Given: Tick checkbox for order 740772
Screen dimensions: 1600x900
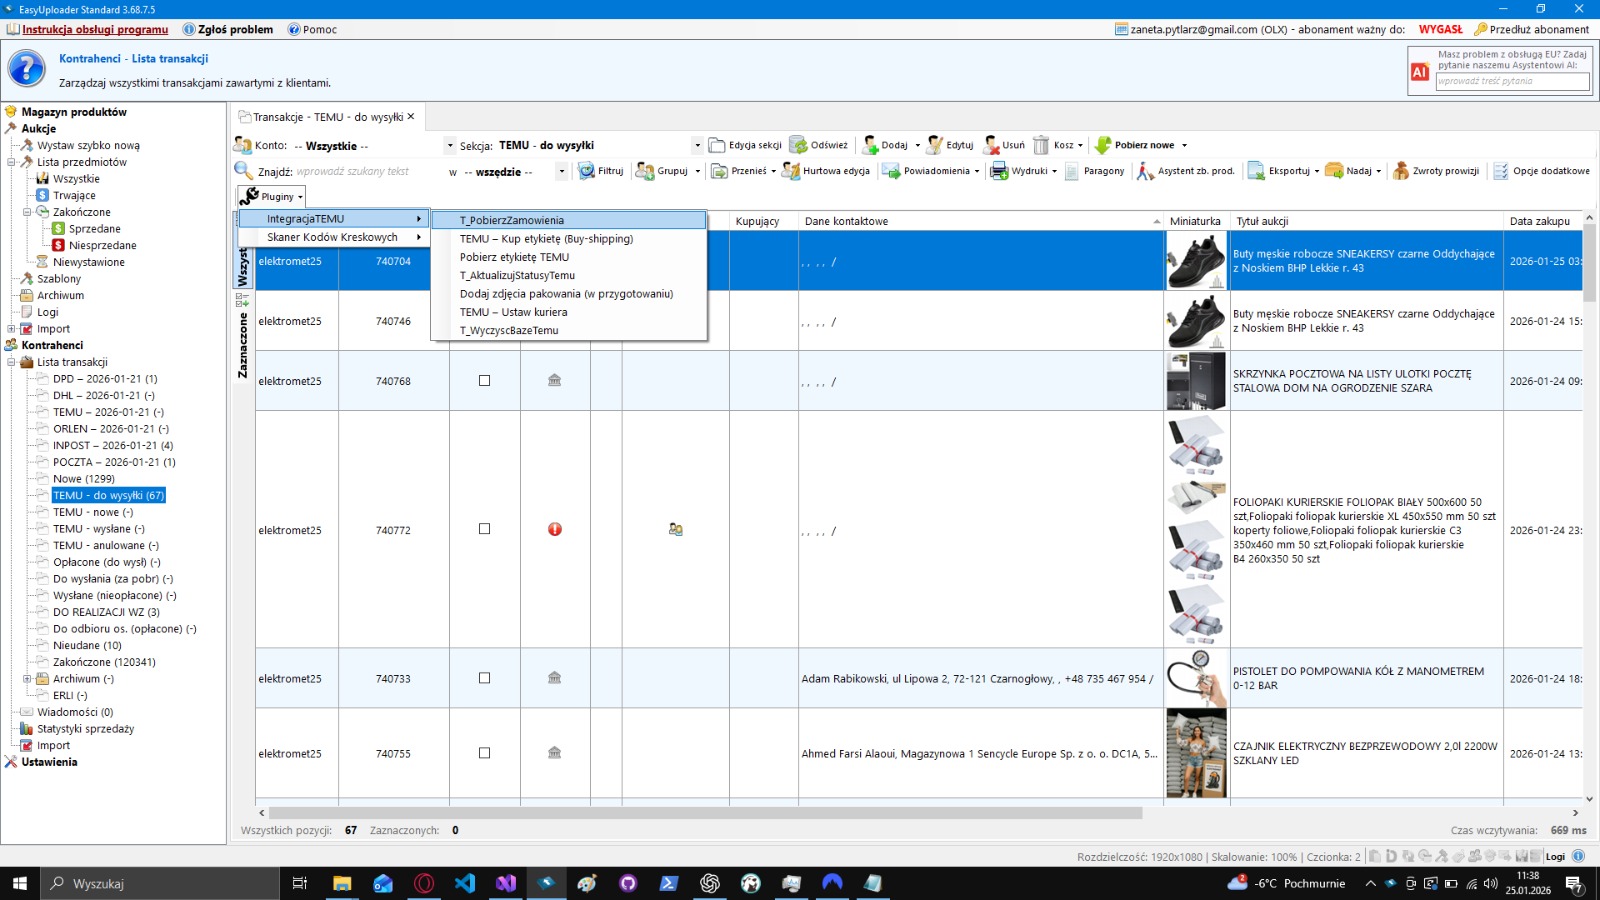Looking at the screenshot, I should [485, 529].
